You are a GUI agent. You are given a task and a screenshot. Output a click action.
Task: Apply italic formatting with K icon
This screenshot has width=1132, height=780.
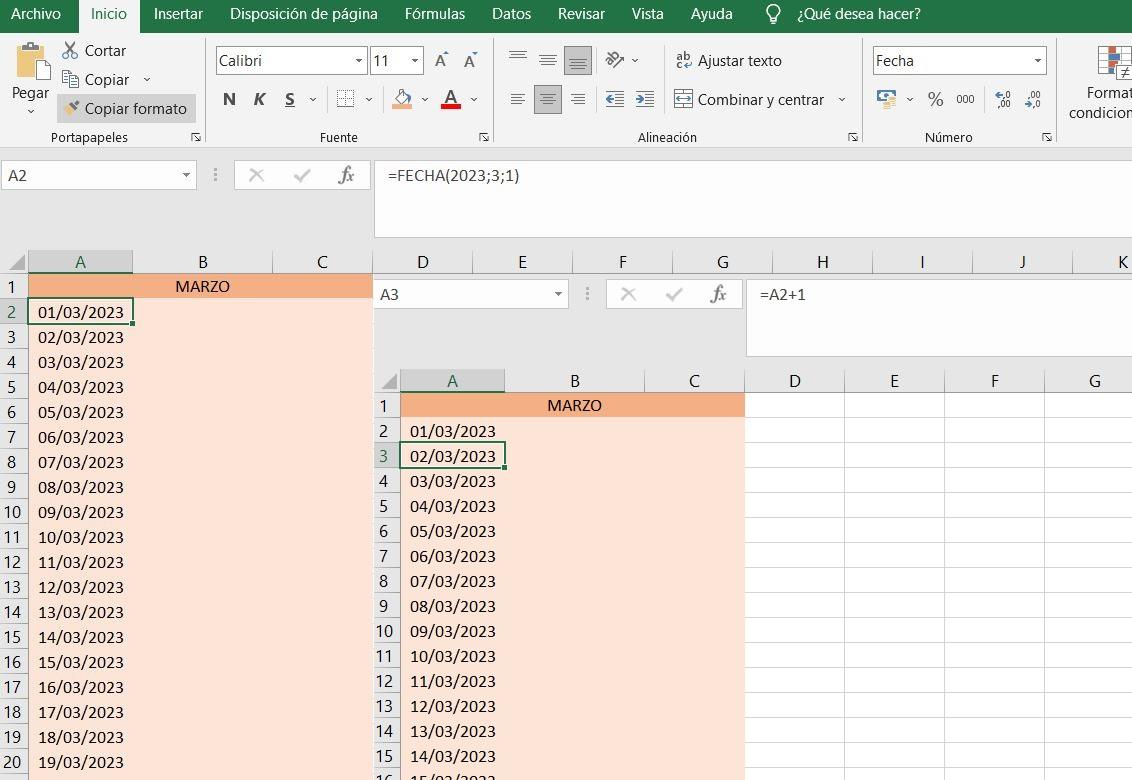pos(259,99)
